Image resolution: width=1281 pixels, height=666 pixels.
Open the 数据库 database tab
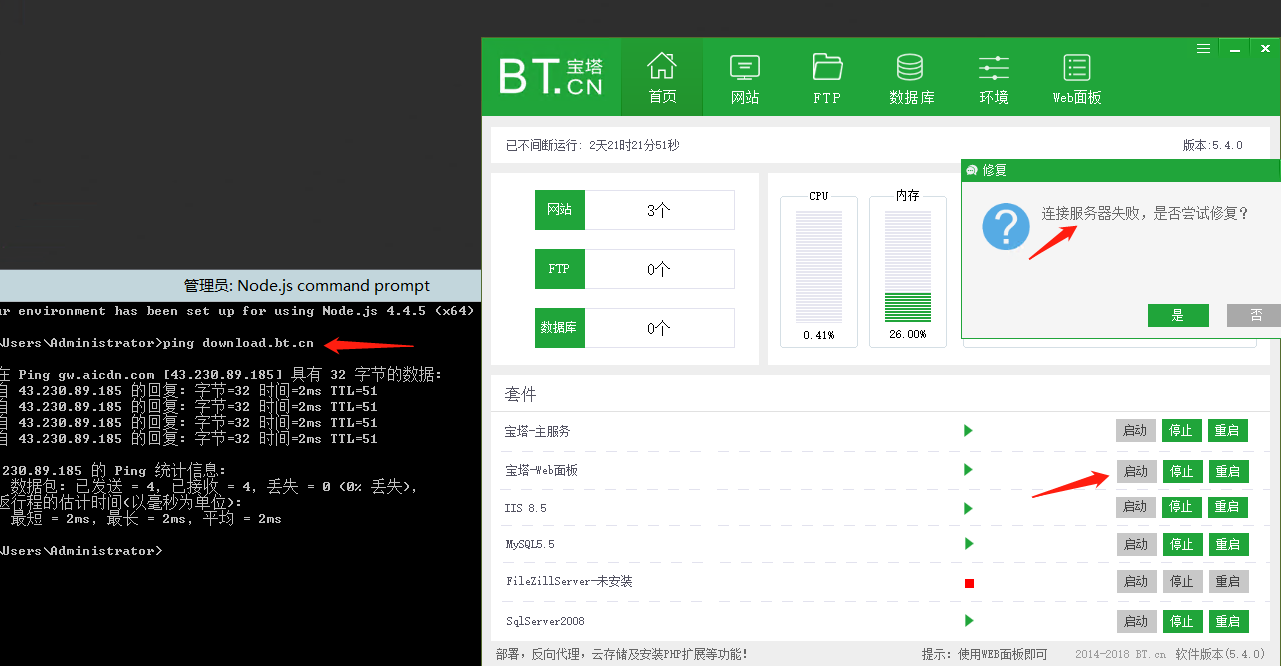point(911,77)
